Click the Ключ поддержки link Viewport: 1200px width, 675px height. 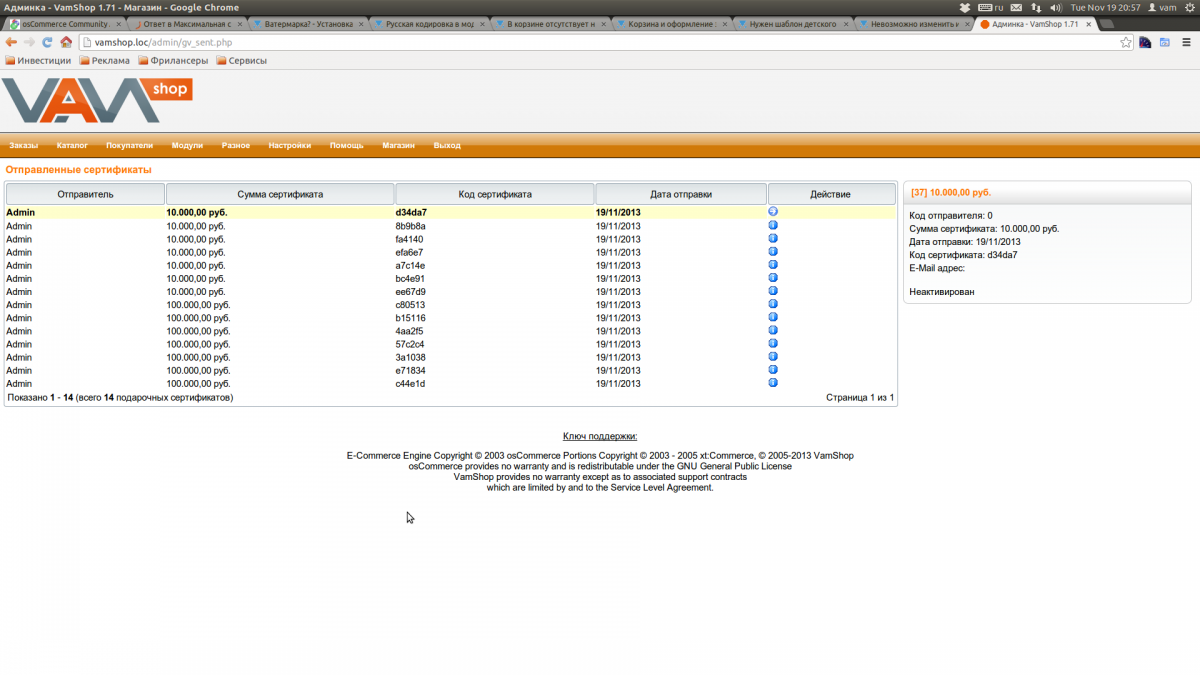tap(600, 436)
